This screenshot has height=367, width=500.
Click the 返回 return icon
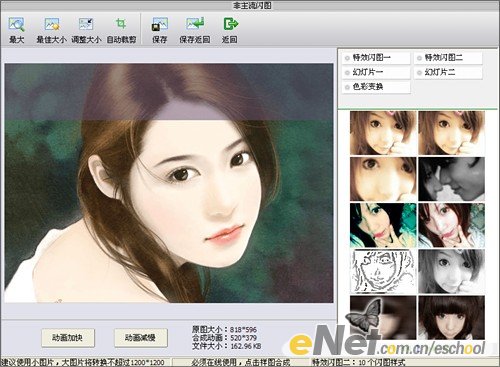[x=230, y=24]
